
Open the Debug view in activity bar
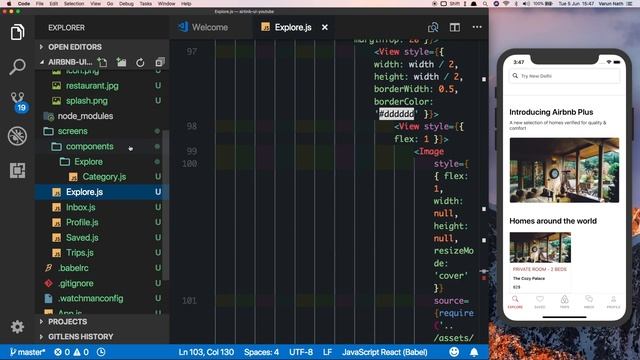17,136
